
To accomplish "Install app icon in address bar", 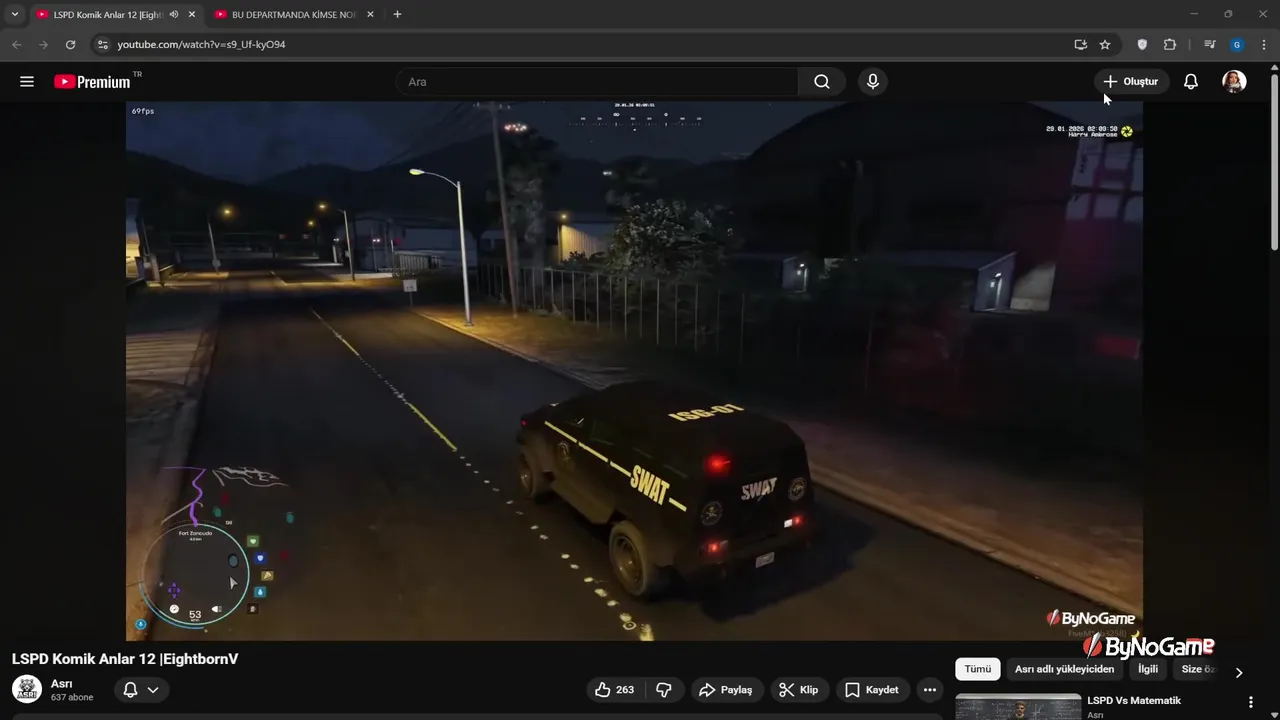I will point(1080,44).
